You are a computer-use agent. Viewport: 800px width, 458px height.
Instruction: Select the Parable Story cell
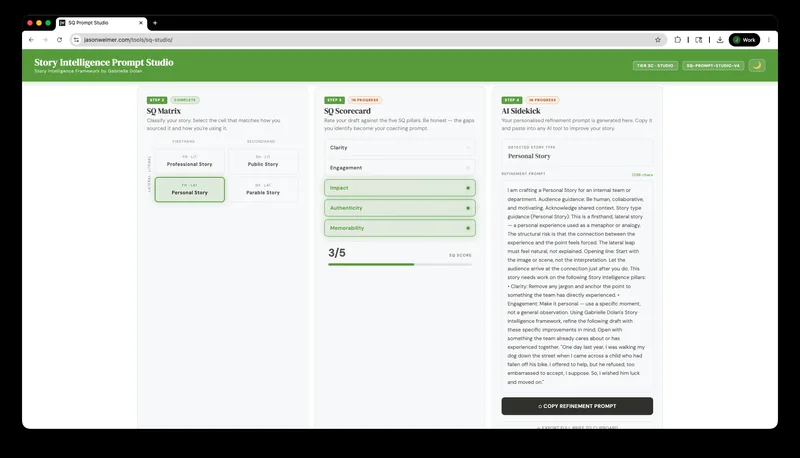[x=263, y=189]
